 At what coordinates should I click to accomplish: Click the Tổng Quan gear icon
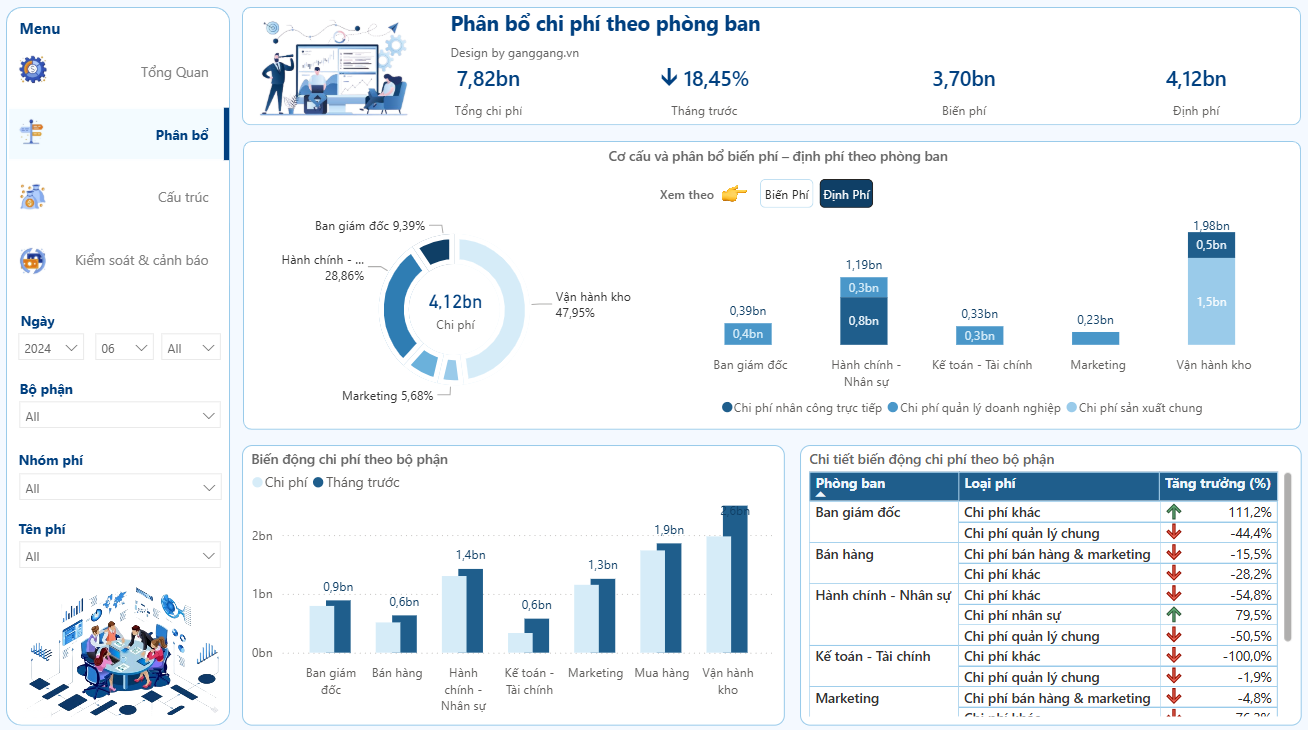point(33,70)
